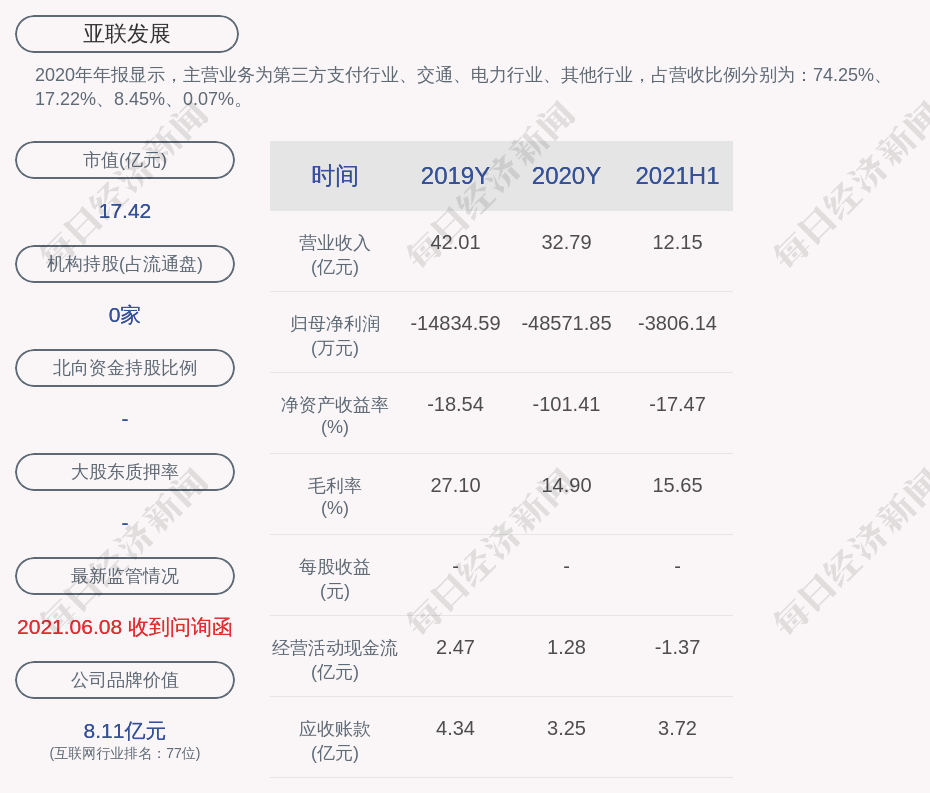The image size is (930, 793).
Task: Click the 归母净利润(万元) row label
Action: pos(335,335)
